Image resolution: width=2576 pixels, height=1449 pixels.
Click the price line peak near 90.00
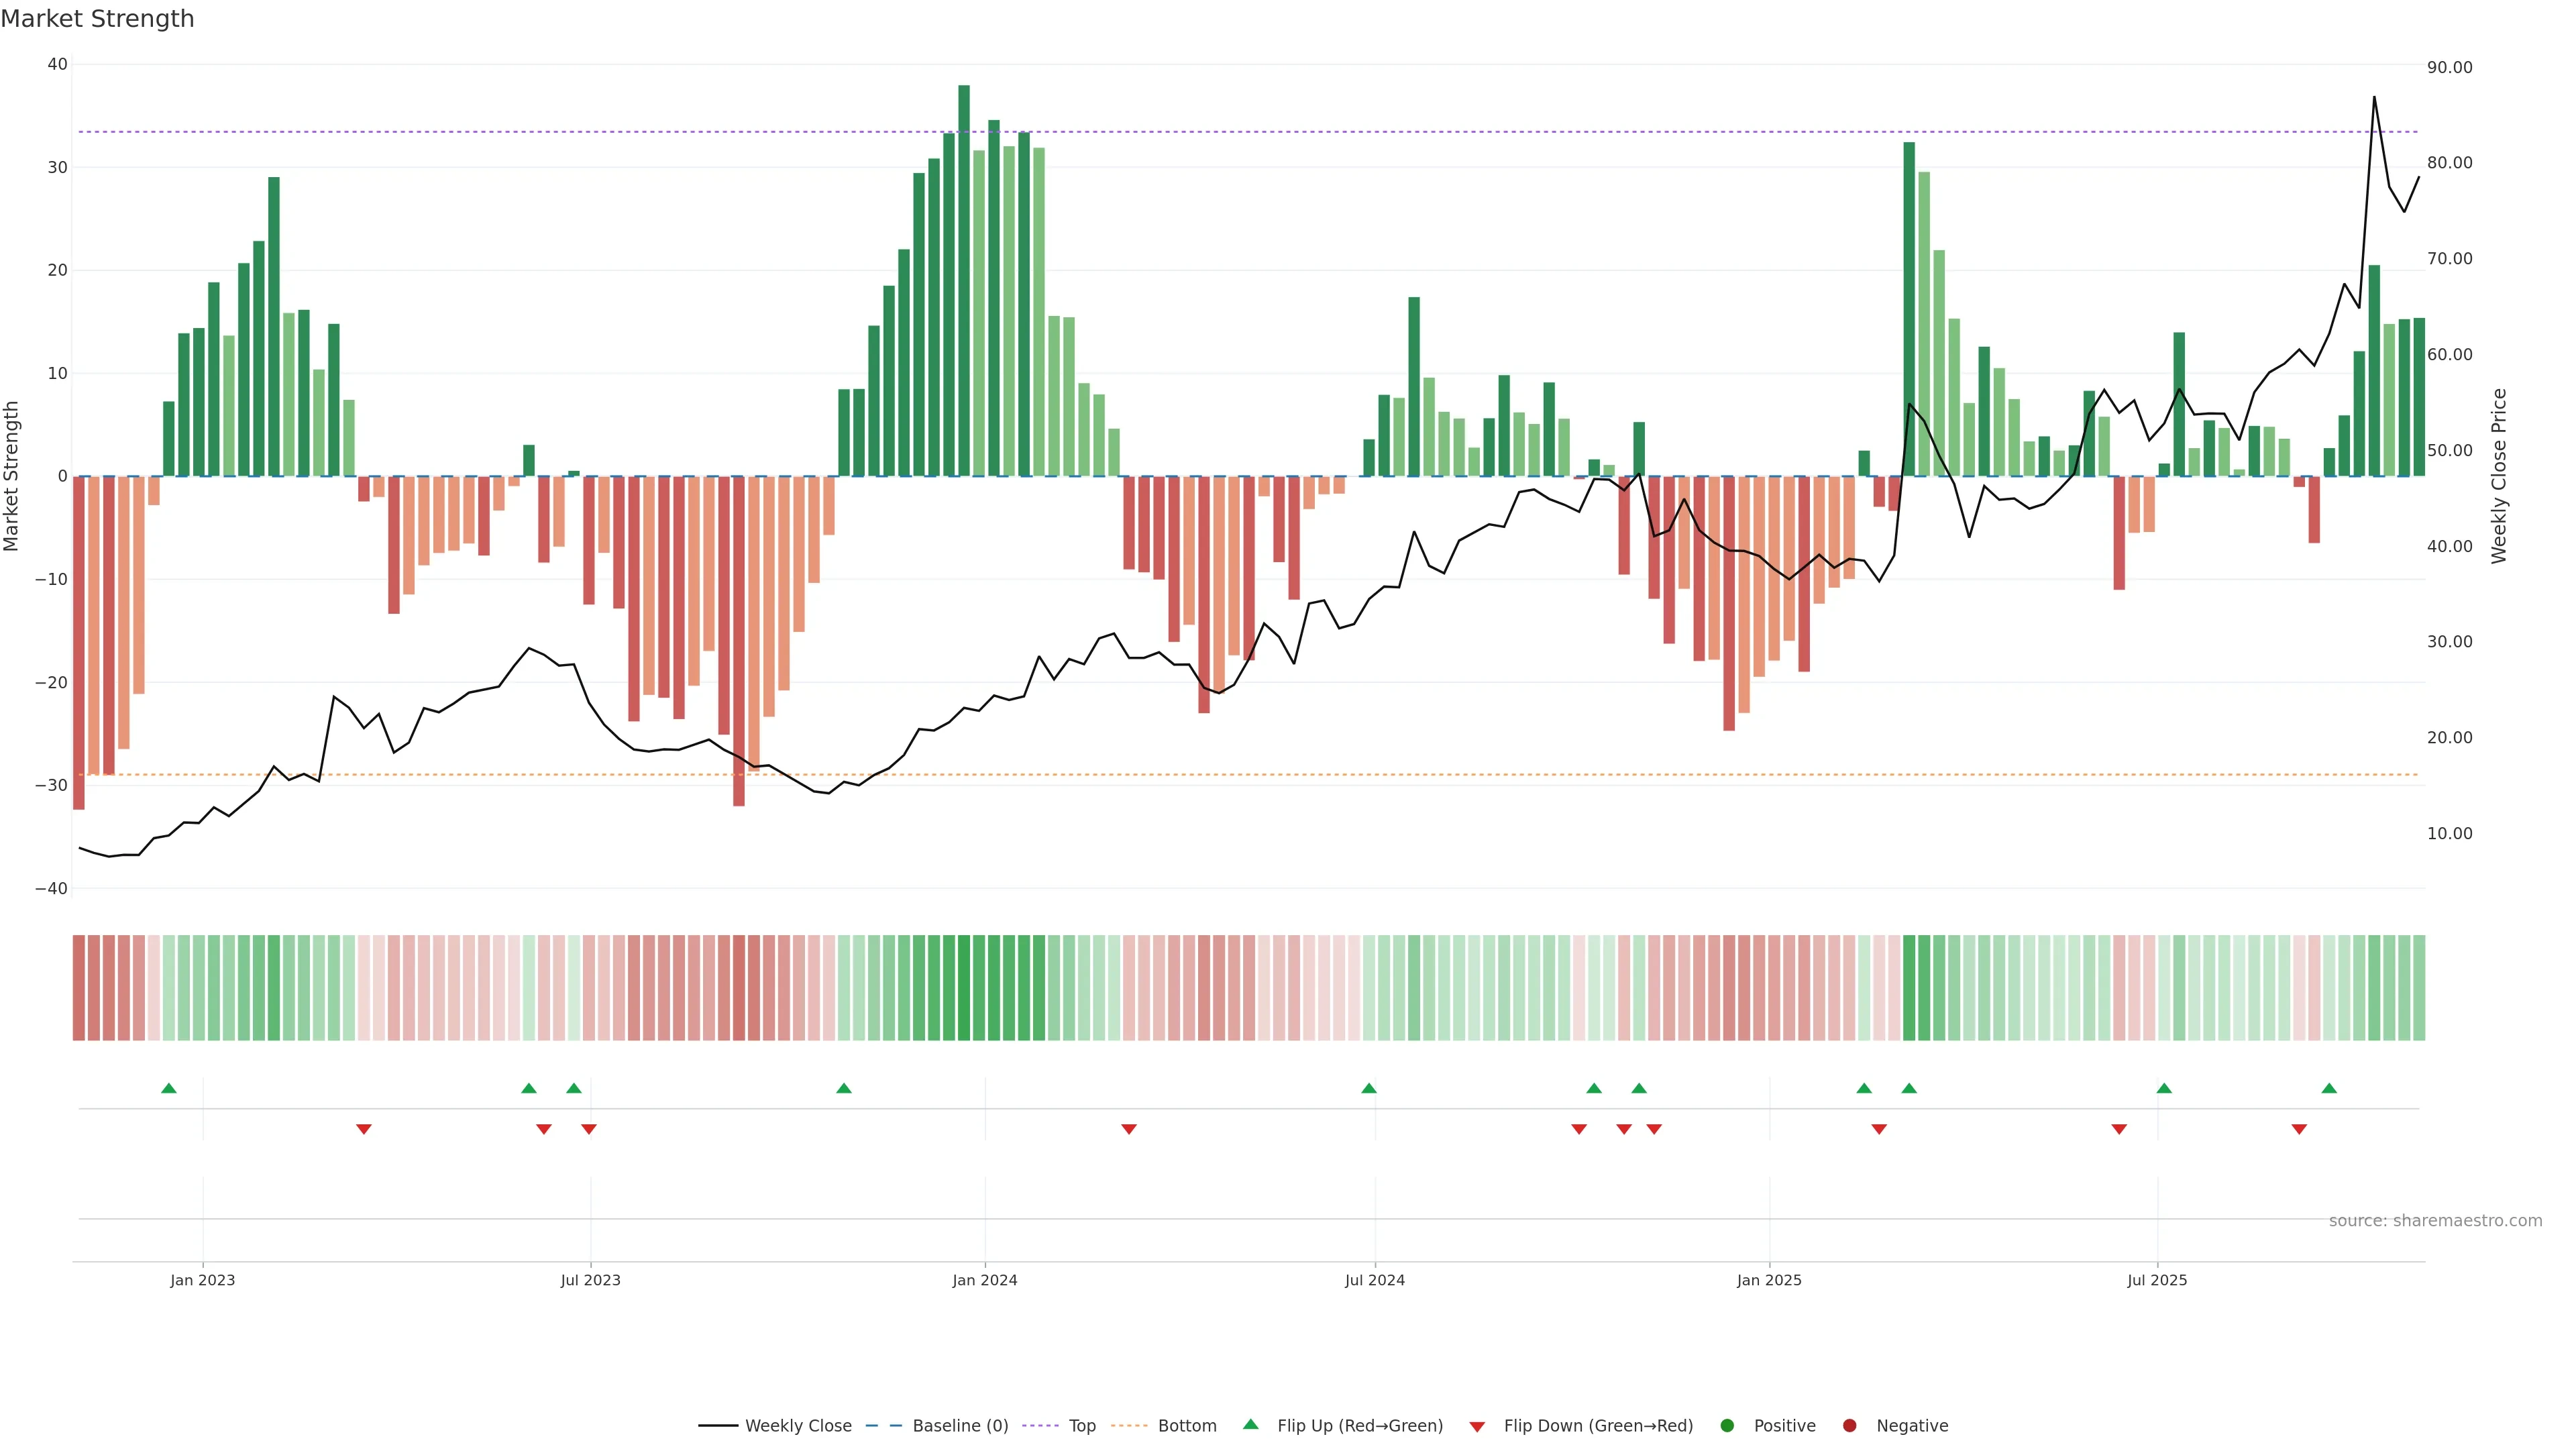tap(2374, 97)
